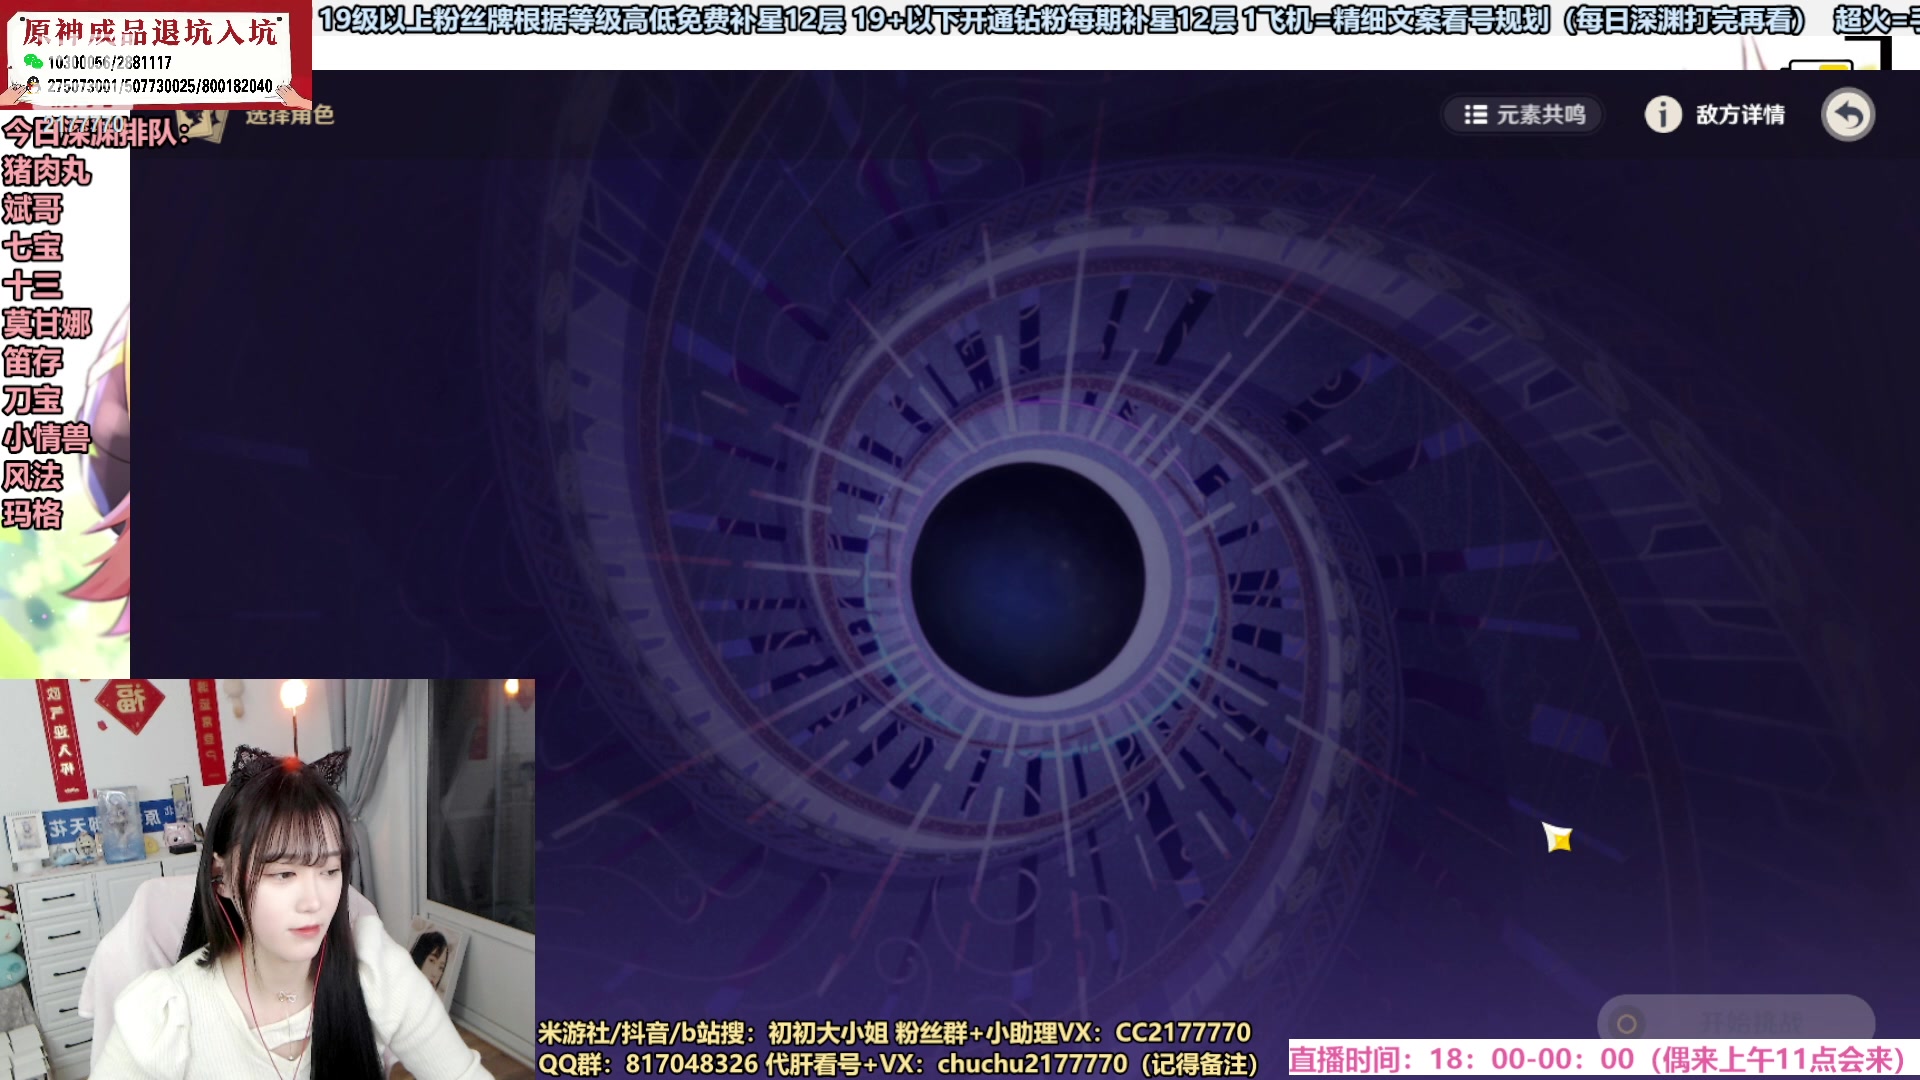Click the QQ群 817048326 contact line
This screenshot has height=1080, width=1920.
click(x=898, y=1064)
